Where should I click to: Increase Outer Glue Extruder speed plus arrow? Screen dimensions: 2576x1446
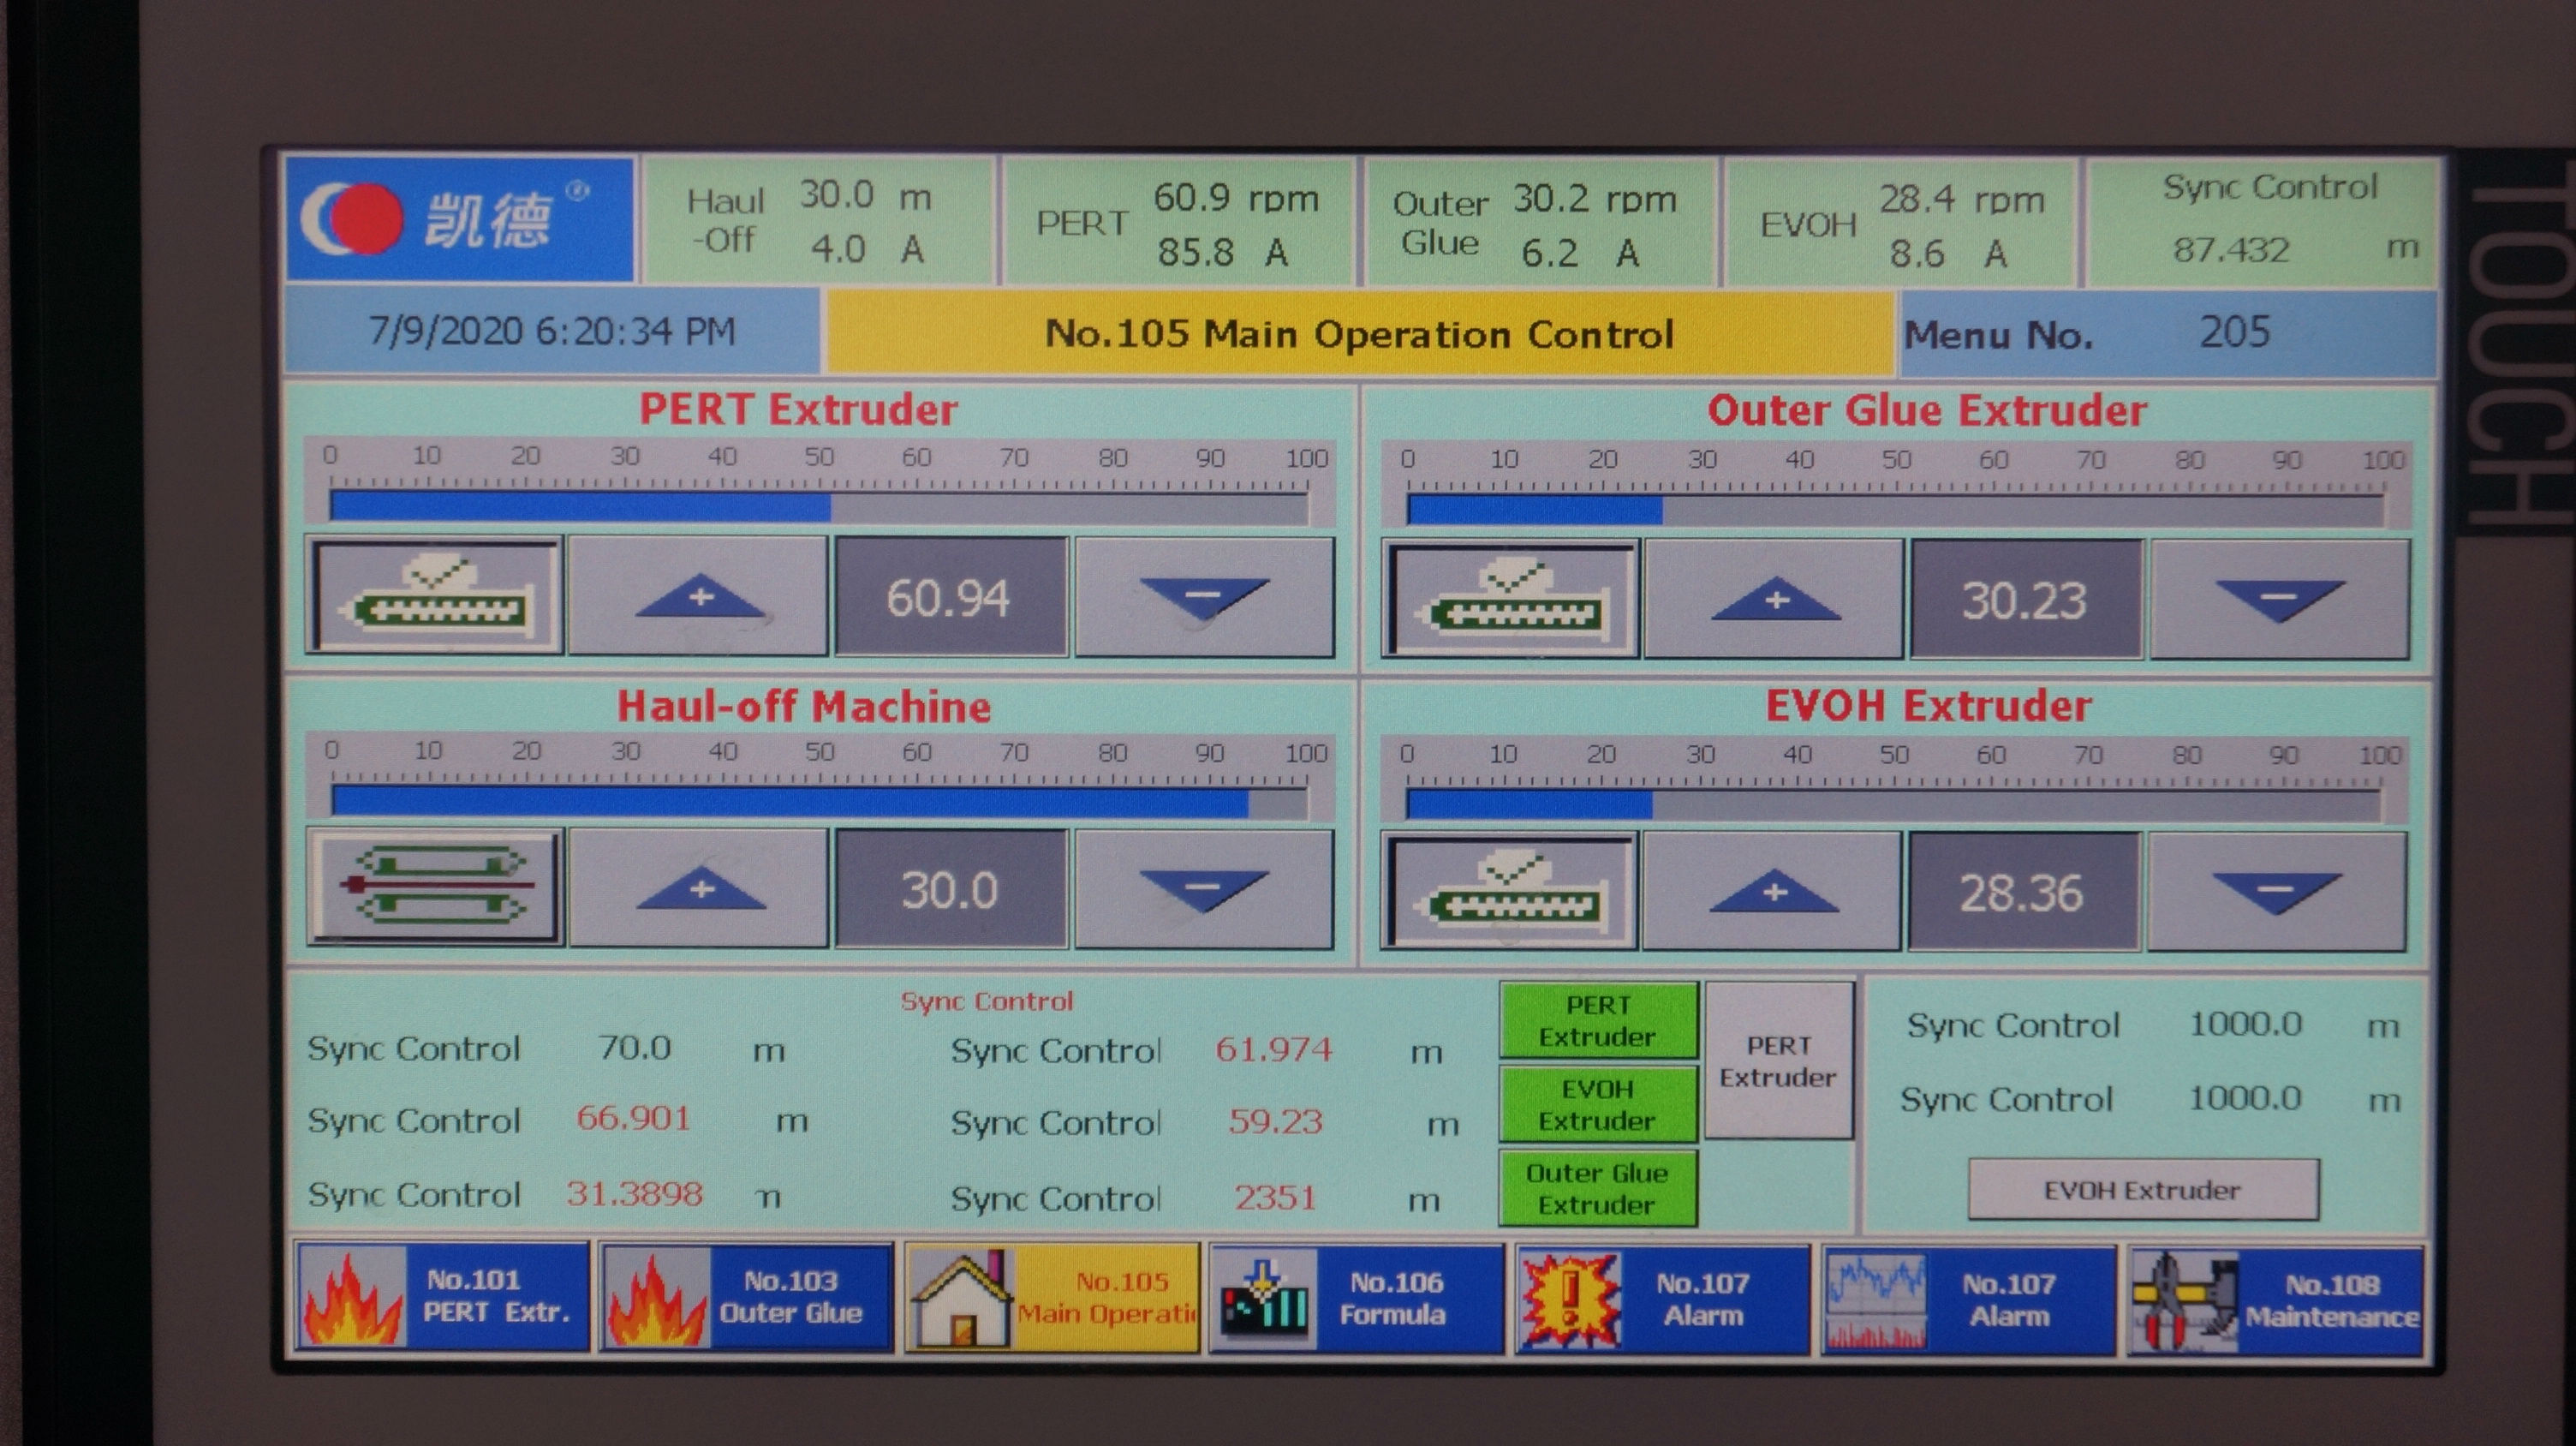tap(1774, 599)
